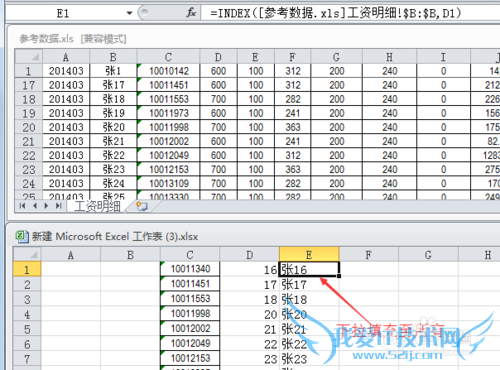Click cell 张17 in 参考数据 window
This screenshot has width=500, height=370.
(113, 85)
